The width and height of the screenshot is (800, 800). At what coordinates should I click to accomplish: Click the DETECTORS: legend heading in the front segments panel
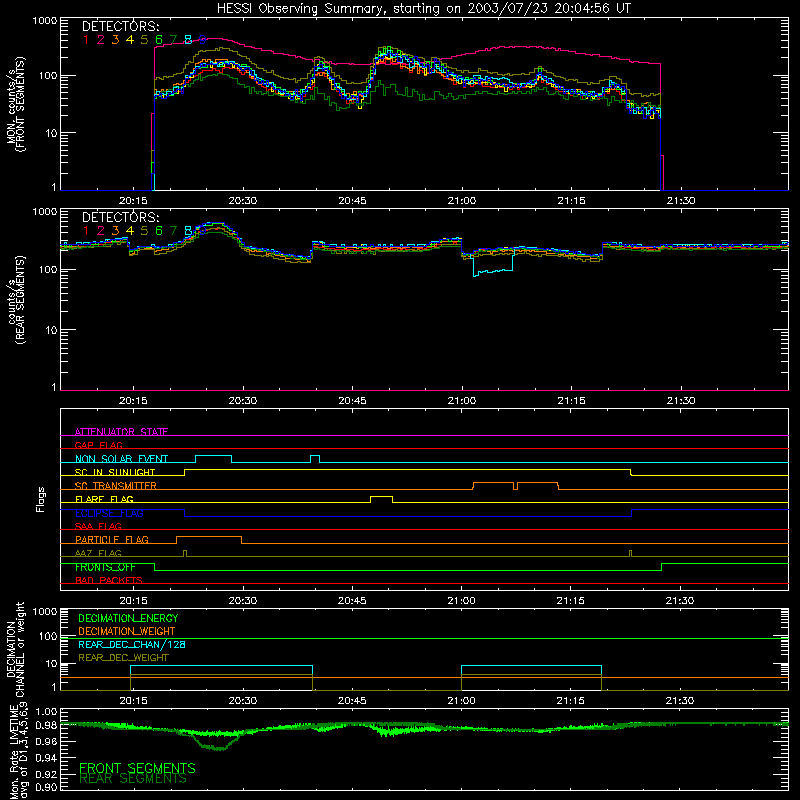point(120,26)
